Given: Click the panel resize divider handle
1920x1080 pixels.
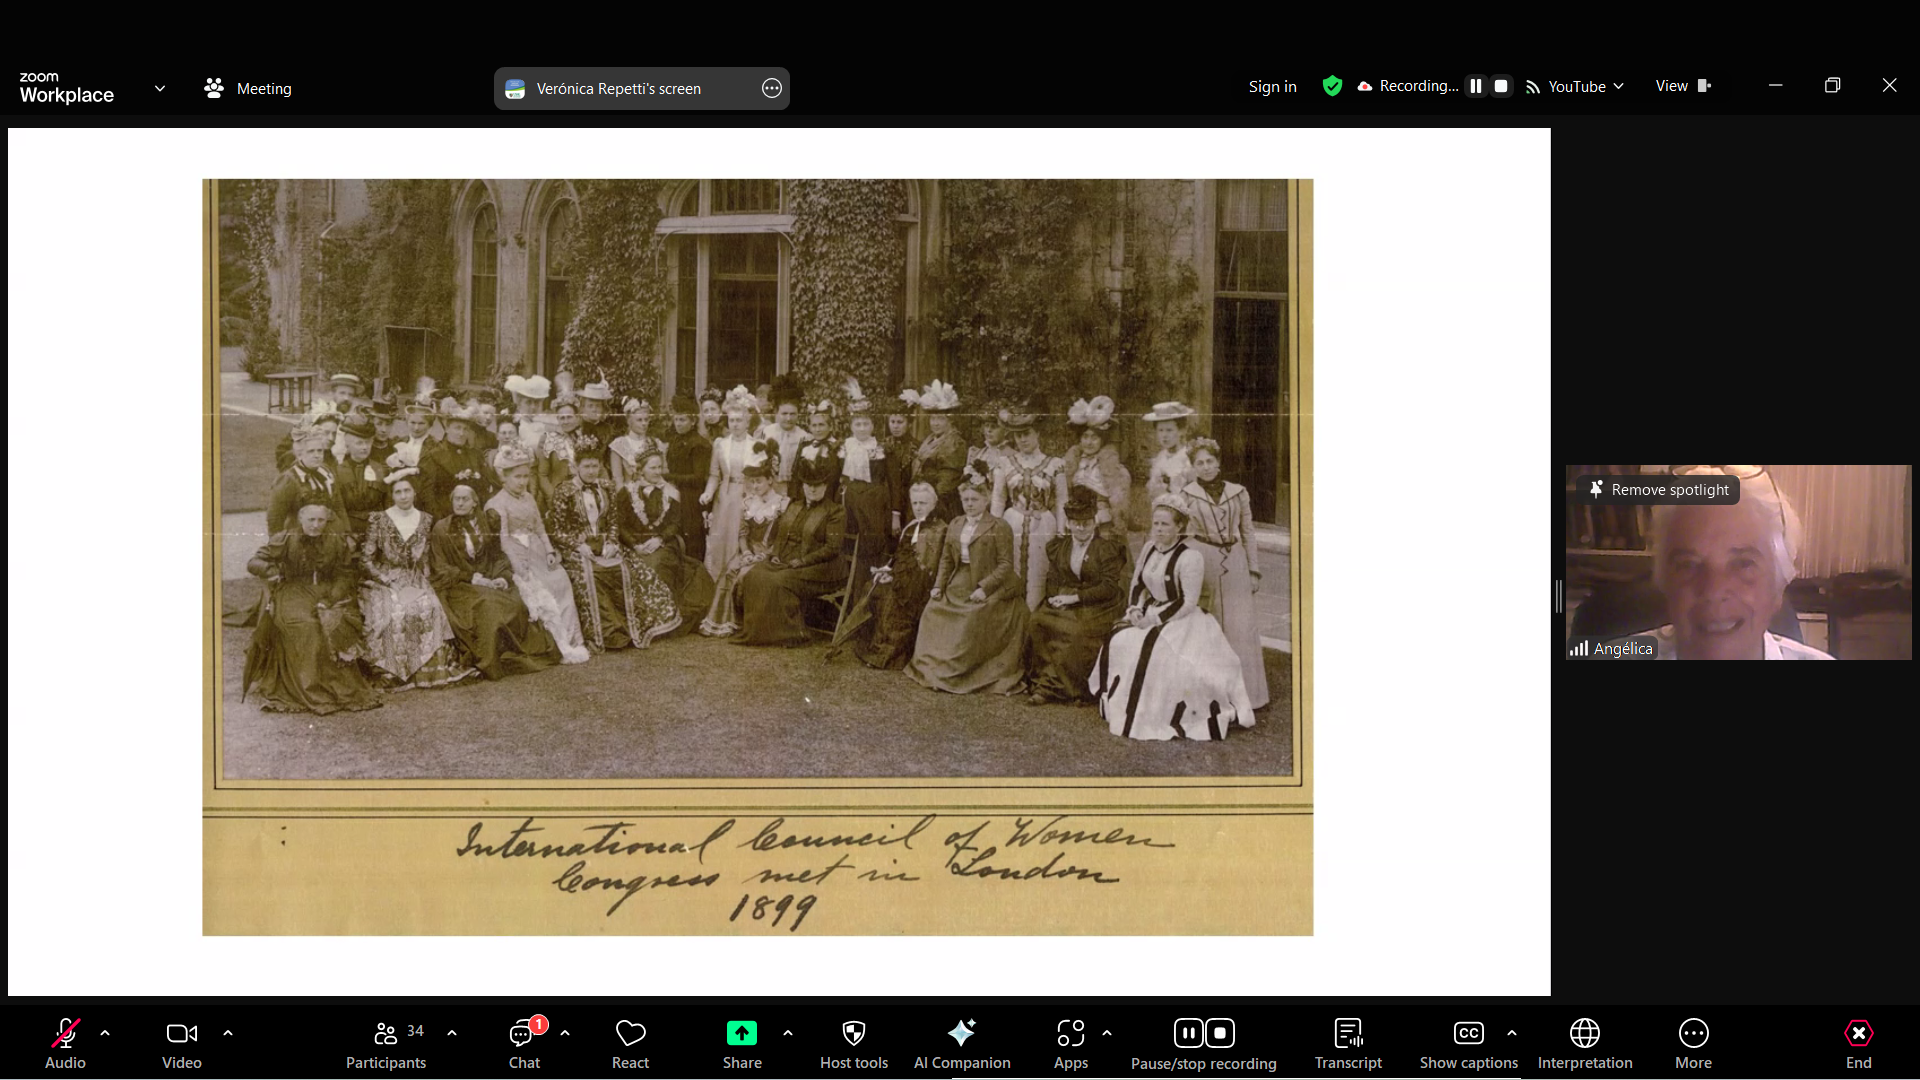Looking at the screenshot, I should tap(1558, 597).
